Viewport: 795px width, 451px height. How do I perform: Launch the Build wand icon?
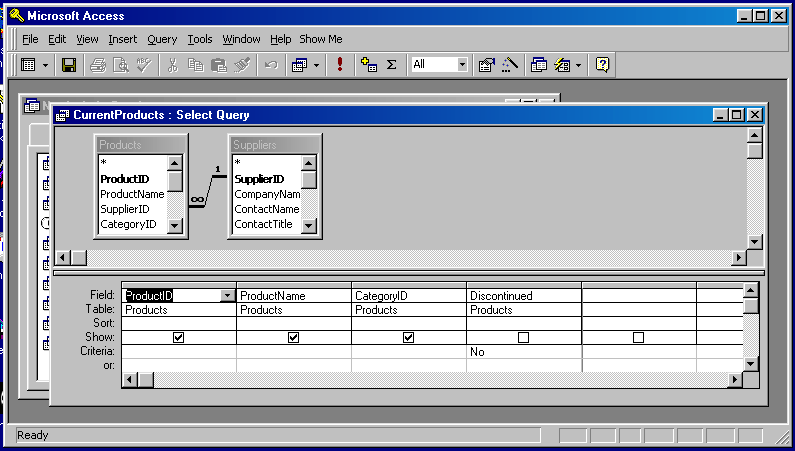(x=510, y=65)
